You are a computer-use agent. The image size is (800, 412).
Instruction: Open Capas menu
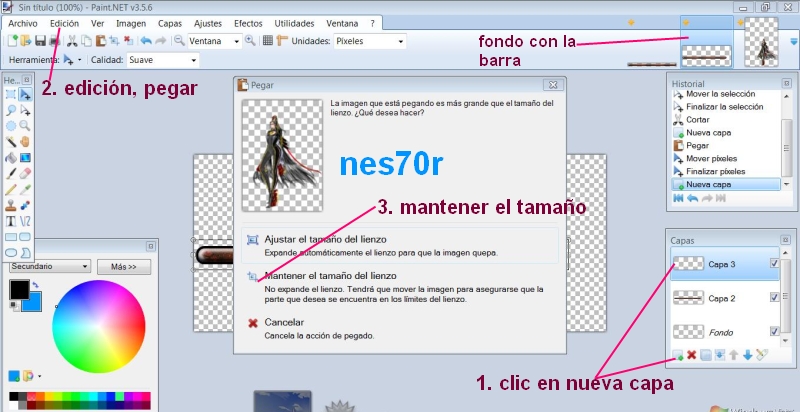point(170,23)
